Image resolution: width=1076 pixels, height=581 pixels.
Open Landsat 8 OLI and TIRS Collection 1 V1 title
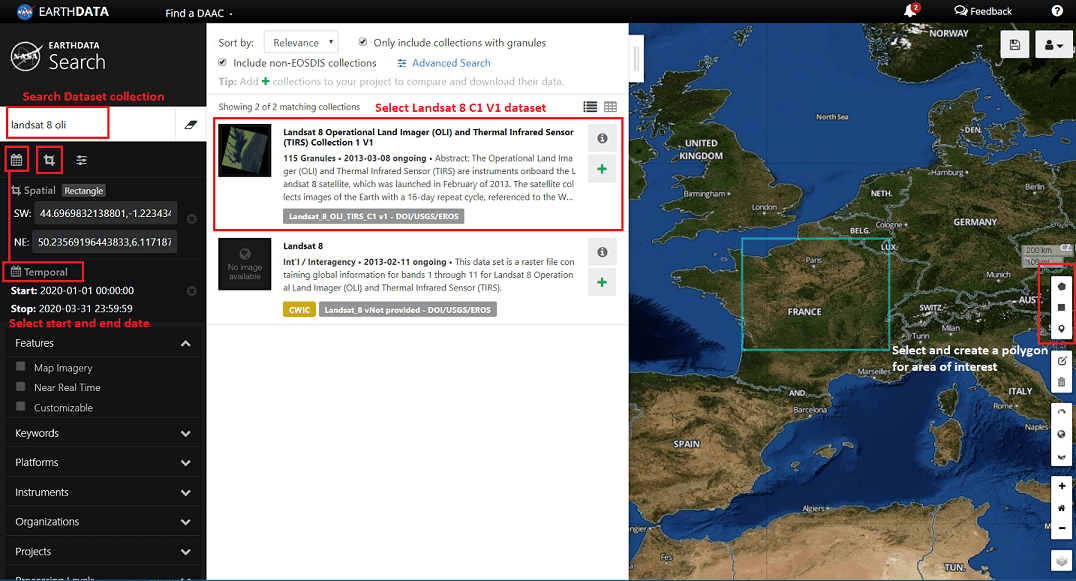428,137
